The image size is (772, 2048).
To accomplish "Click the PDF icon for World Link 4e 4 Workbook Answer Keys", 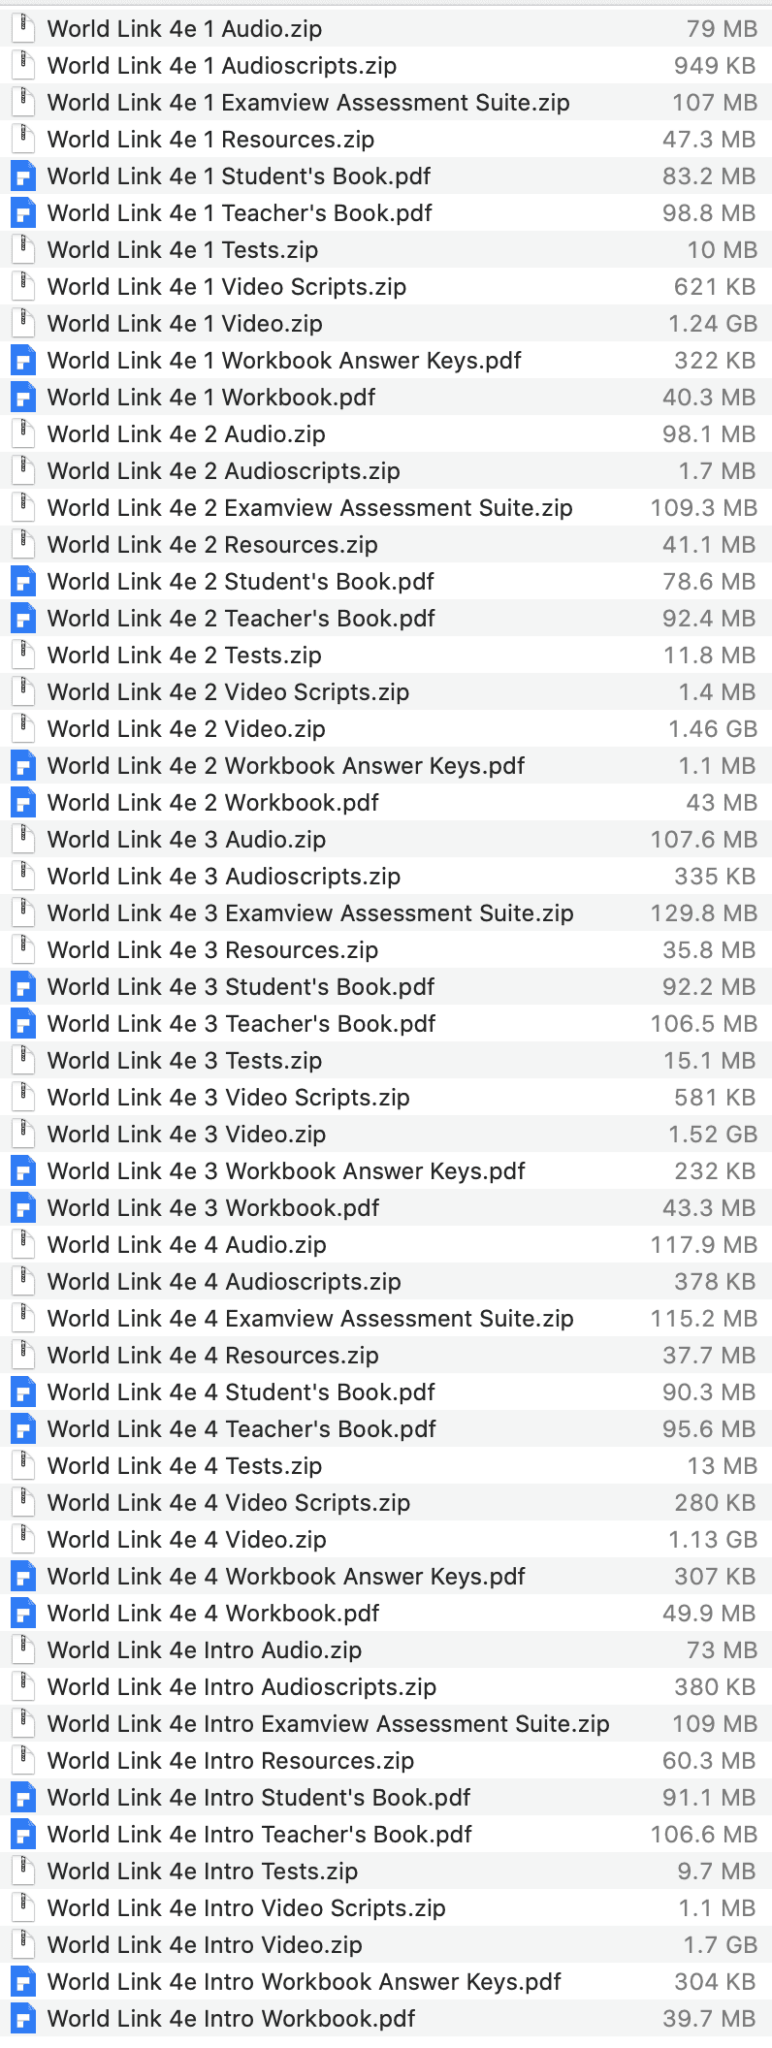I will tap(22, 1575).
